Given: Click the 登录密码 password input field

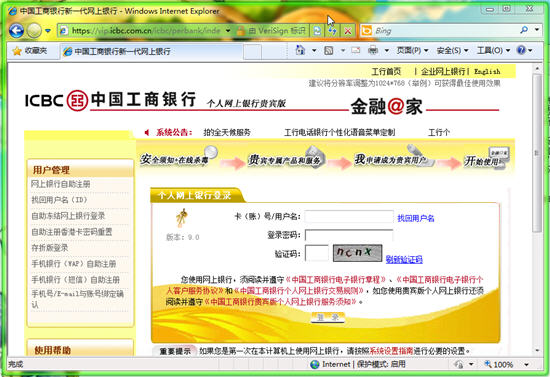Looking at the screenshot, I should 349,235.
